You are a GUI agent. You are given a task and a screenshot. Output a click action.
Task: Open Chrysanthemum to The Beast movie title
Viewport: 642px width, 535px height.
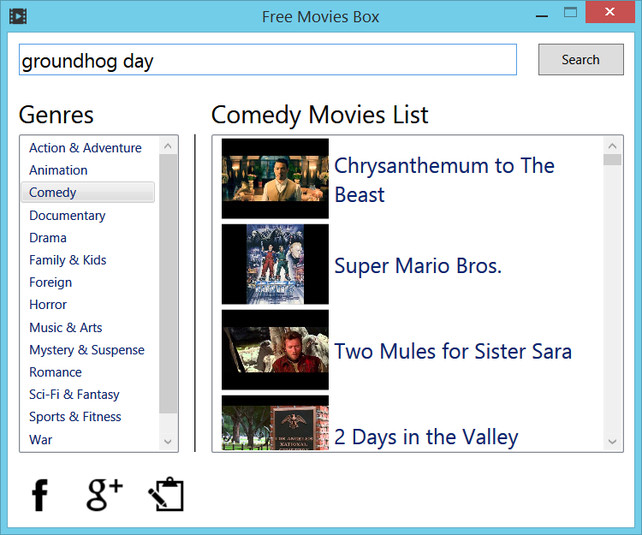(444, 180)
